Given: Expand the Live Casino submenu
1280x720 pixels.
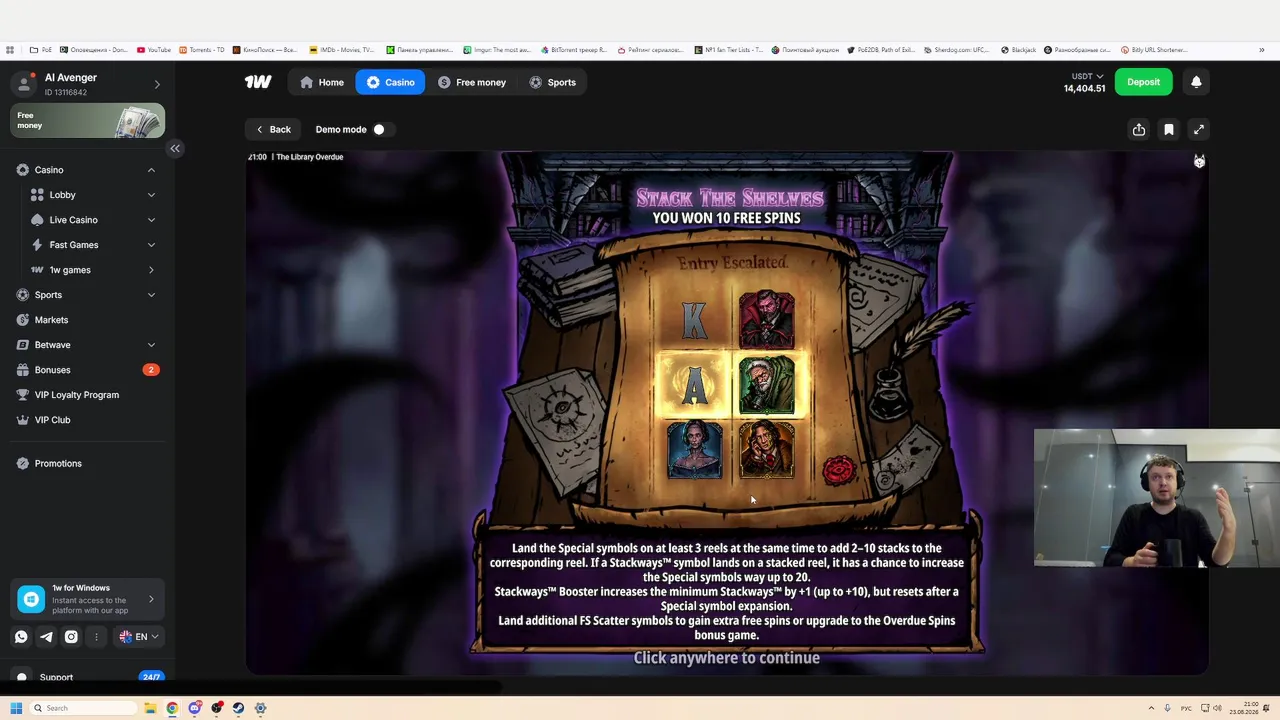Looking at the screenshot, I should [x=151, y=220].
